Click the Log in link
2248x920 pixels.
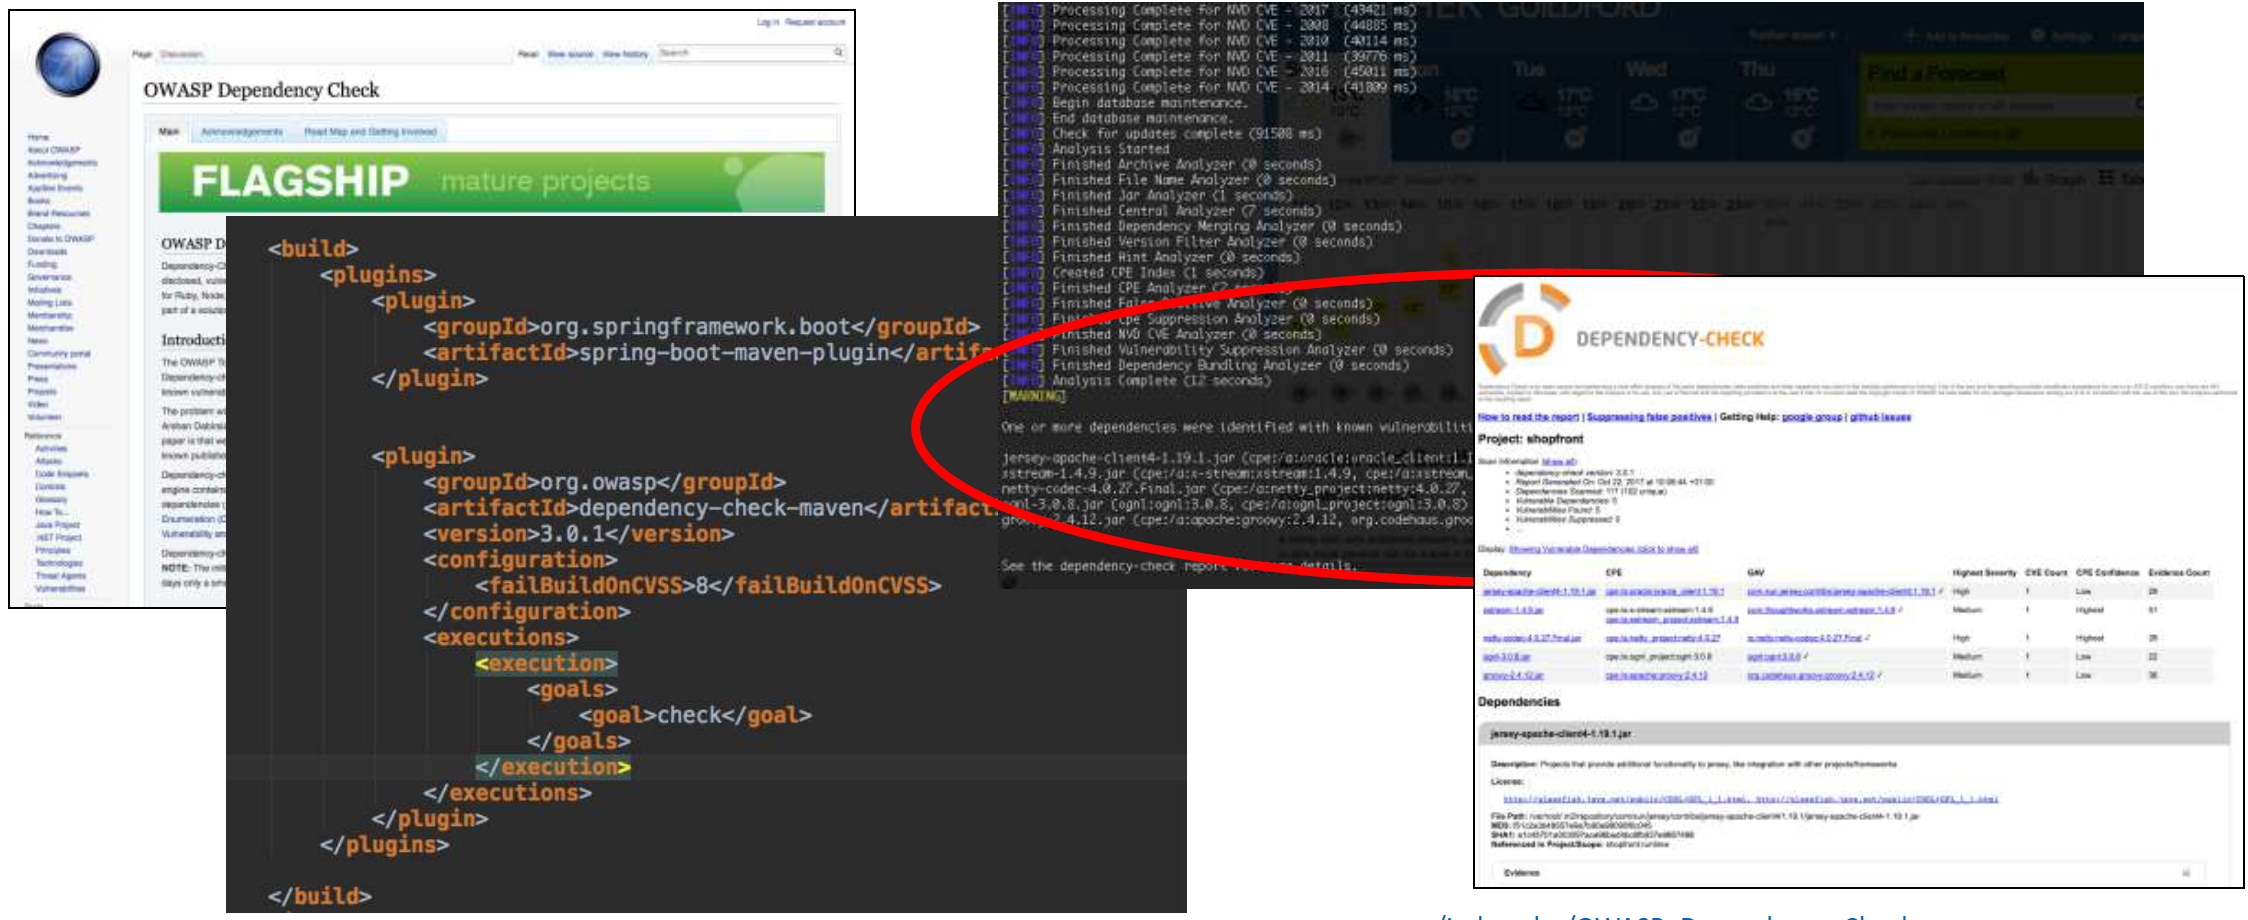click(x=767, y=22)
